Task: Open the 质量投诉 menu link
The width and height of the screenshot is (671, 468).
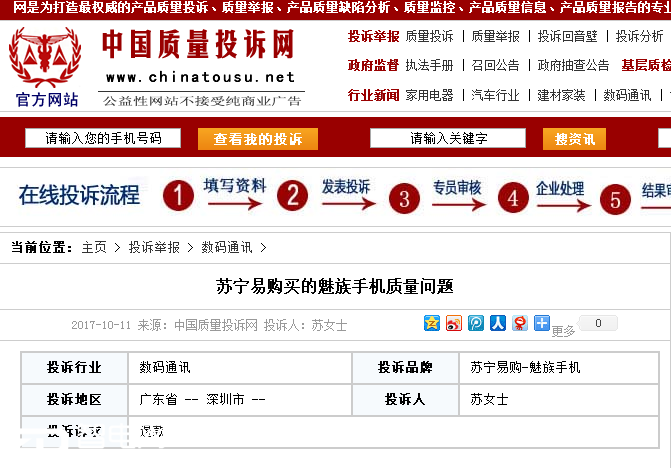Action: point(429,37)
